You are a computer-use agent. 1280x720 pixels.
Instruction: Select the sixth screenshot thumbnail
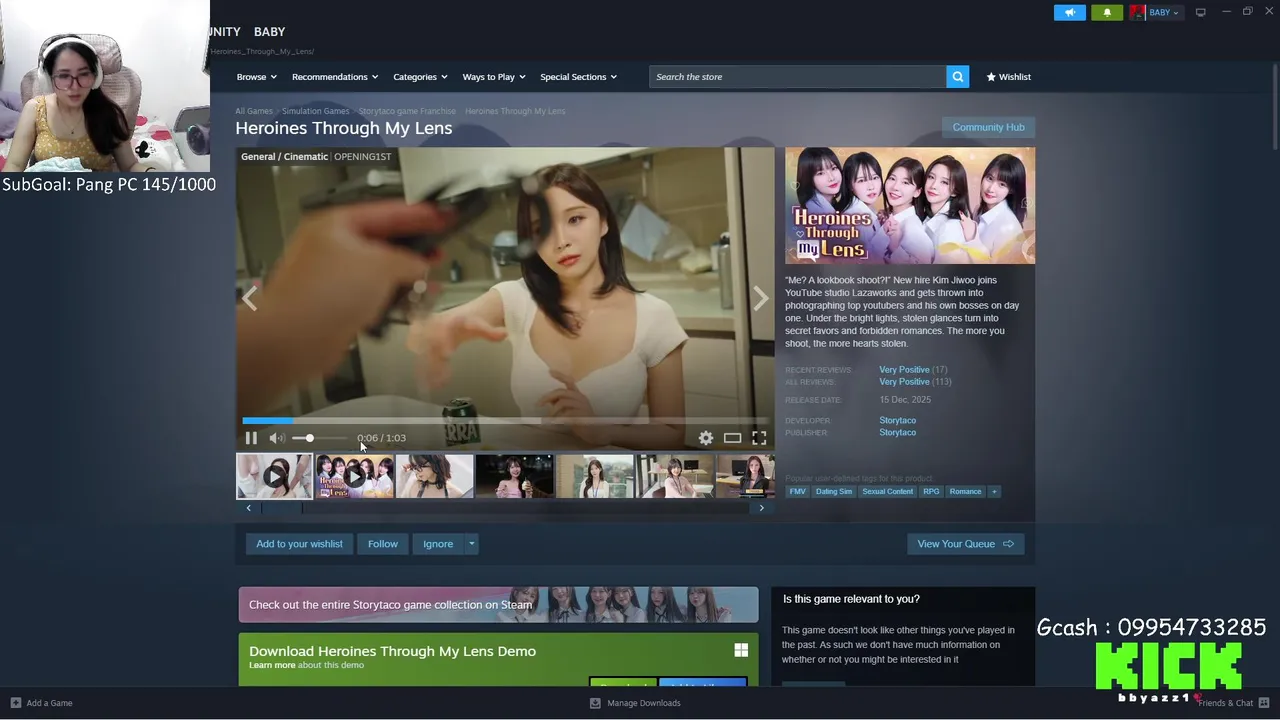(x=675, y=476)
